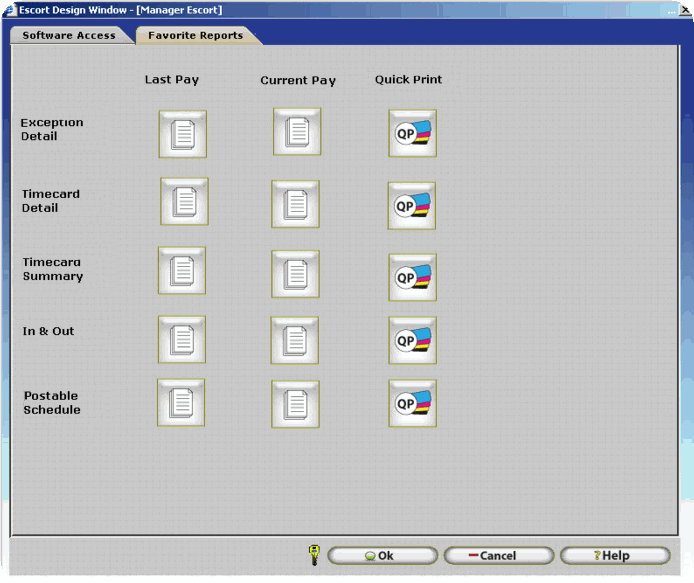Open Last Pay Timecard Detail report
This screenshot has height=583, width=694.
tap(184, 202)
